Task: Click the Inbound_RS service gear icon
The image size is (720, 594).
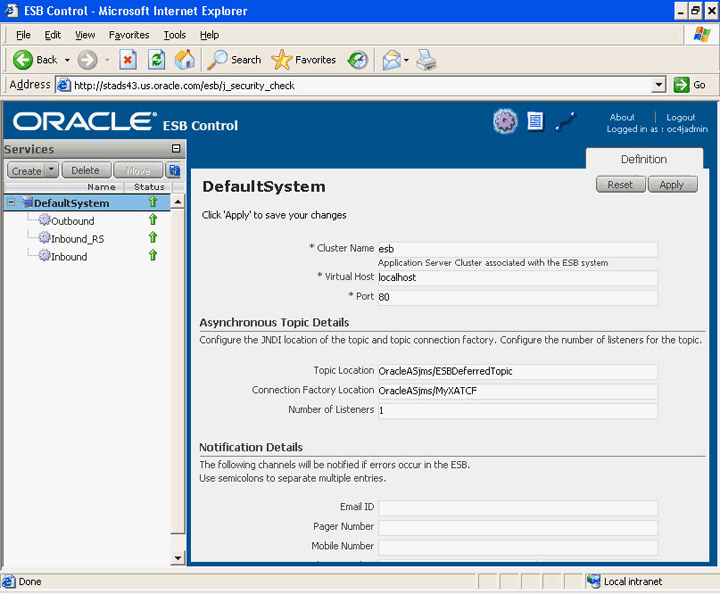Action: [x=44, y=238]
